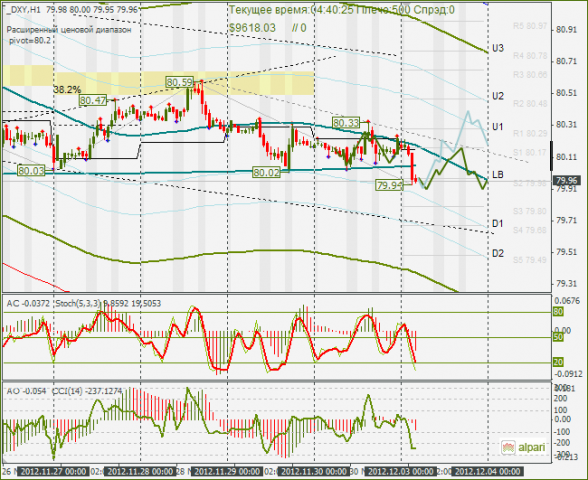Select the 2012.12.04 00:00 date marker
The image size is (588, 480).
(x=488, y=472)
